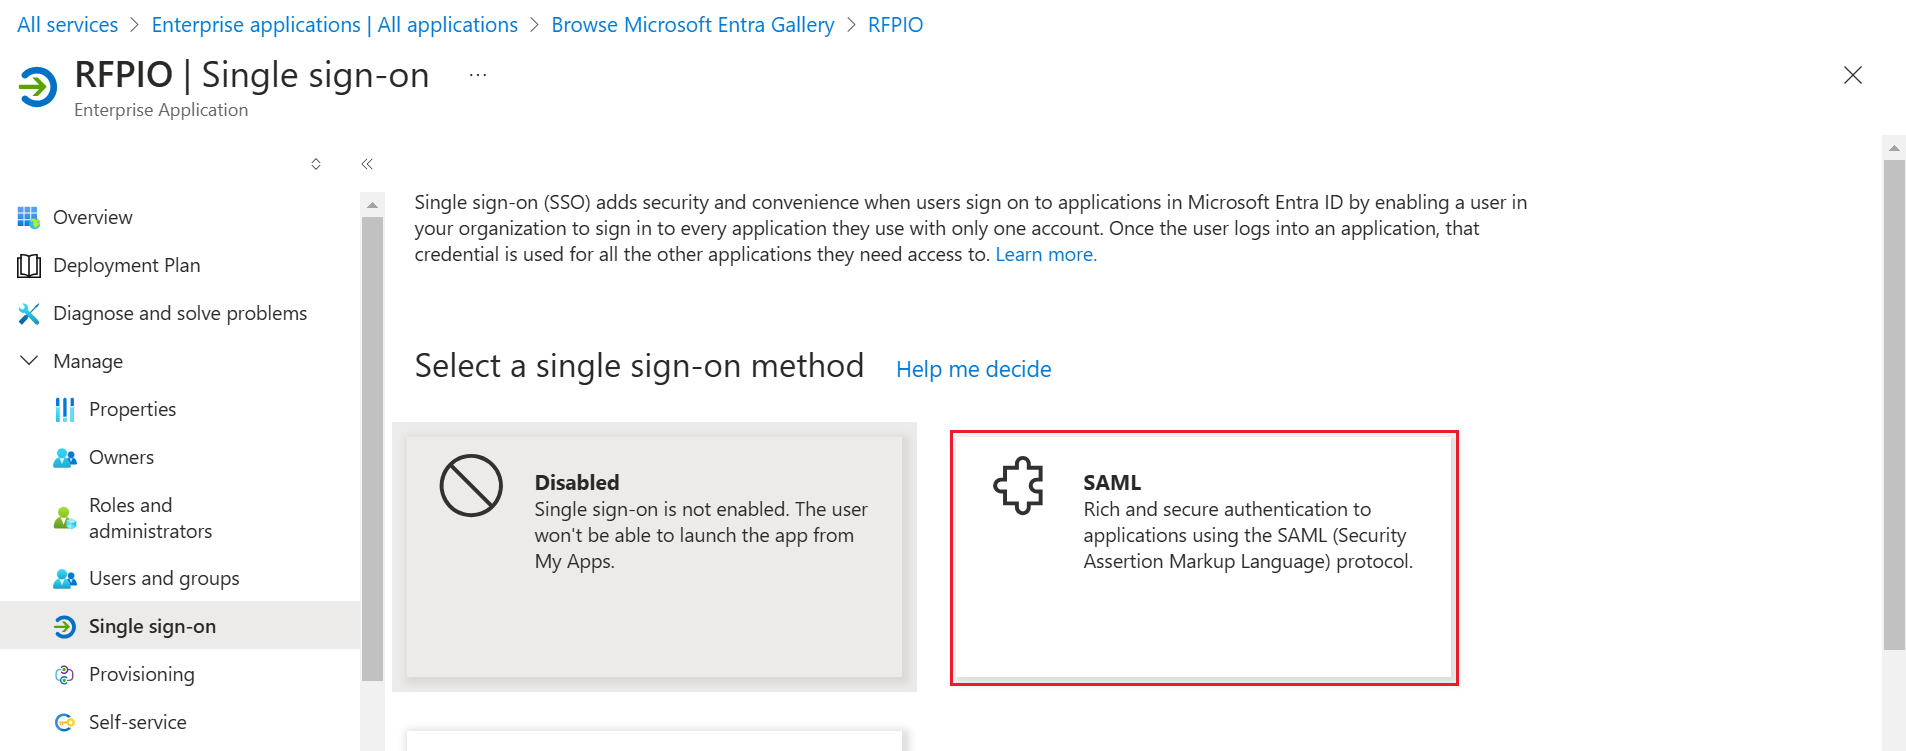1906x751 pixels.
Task: Click the RFPIO application logo icon
Action: click(x=38, y=87)
